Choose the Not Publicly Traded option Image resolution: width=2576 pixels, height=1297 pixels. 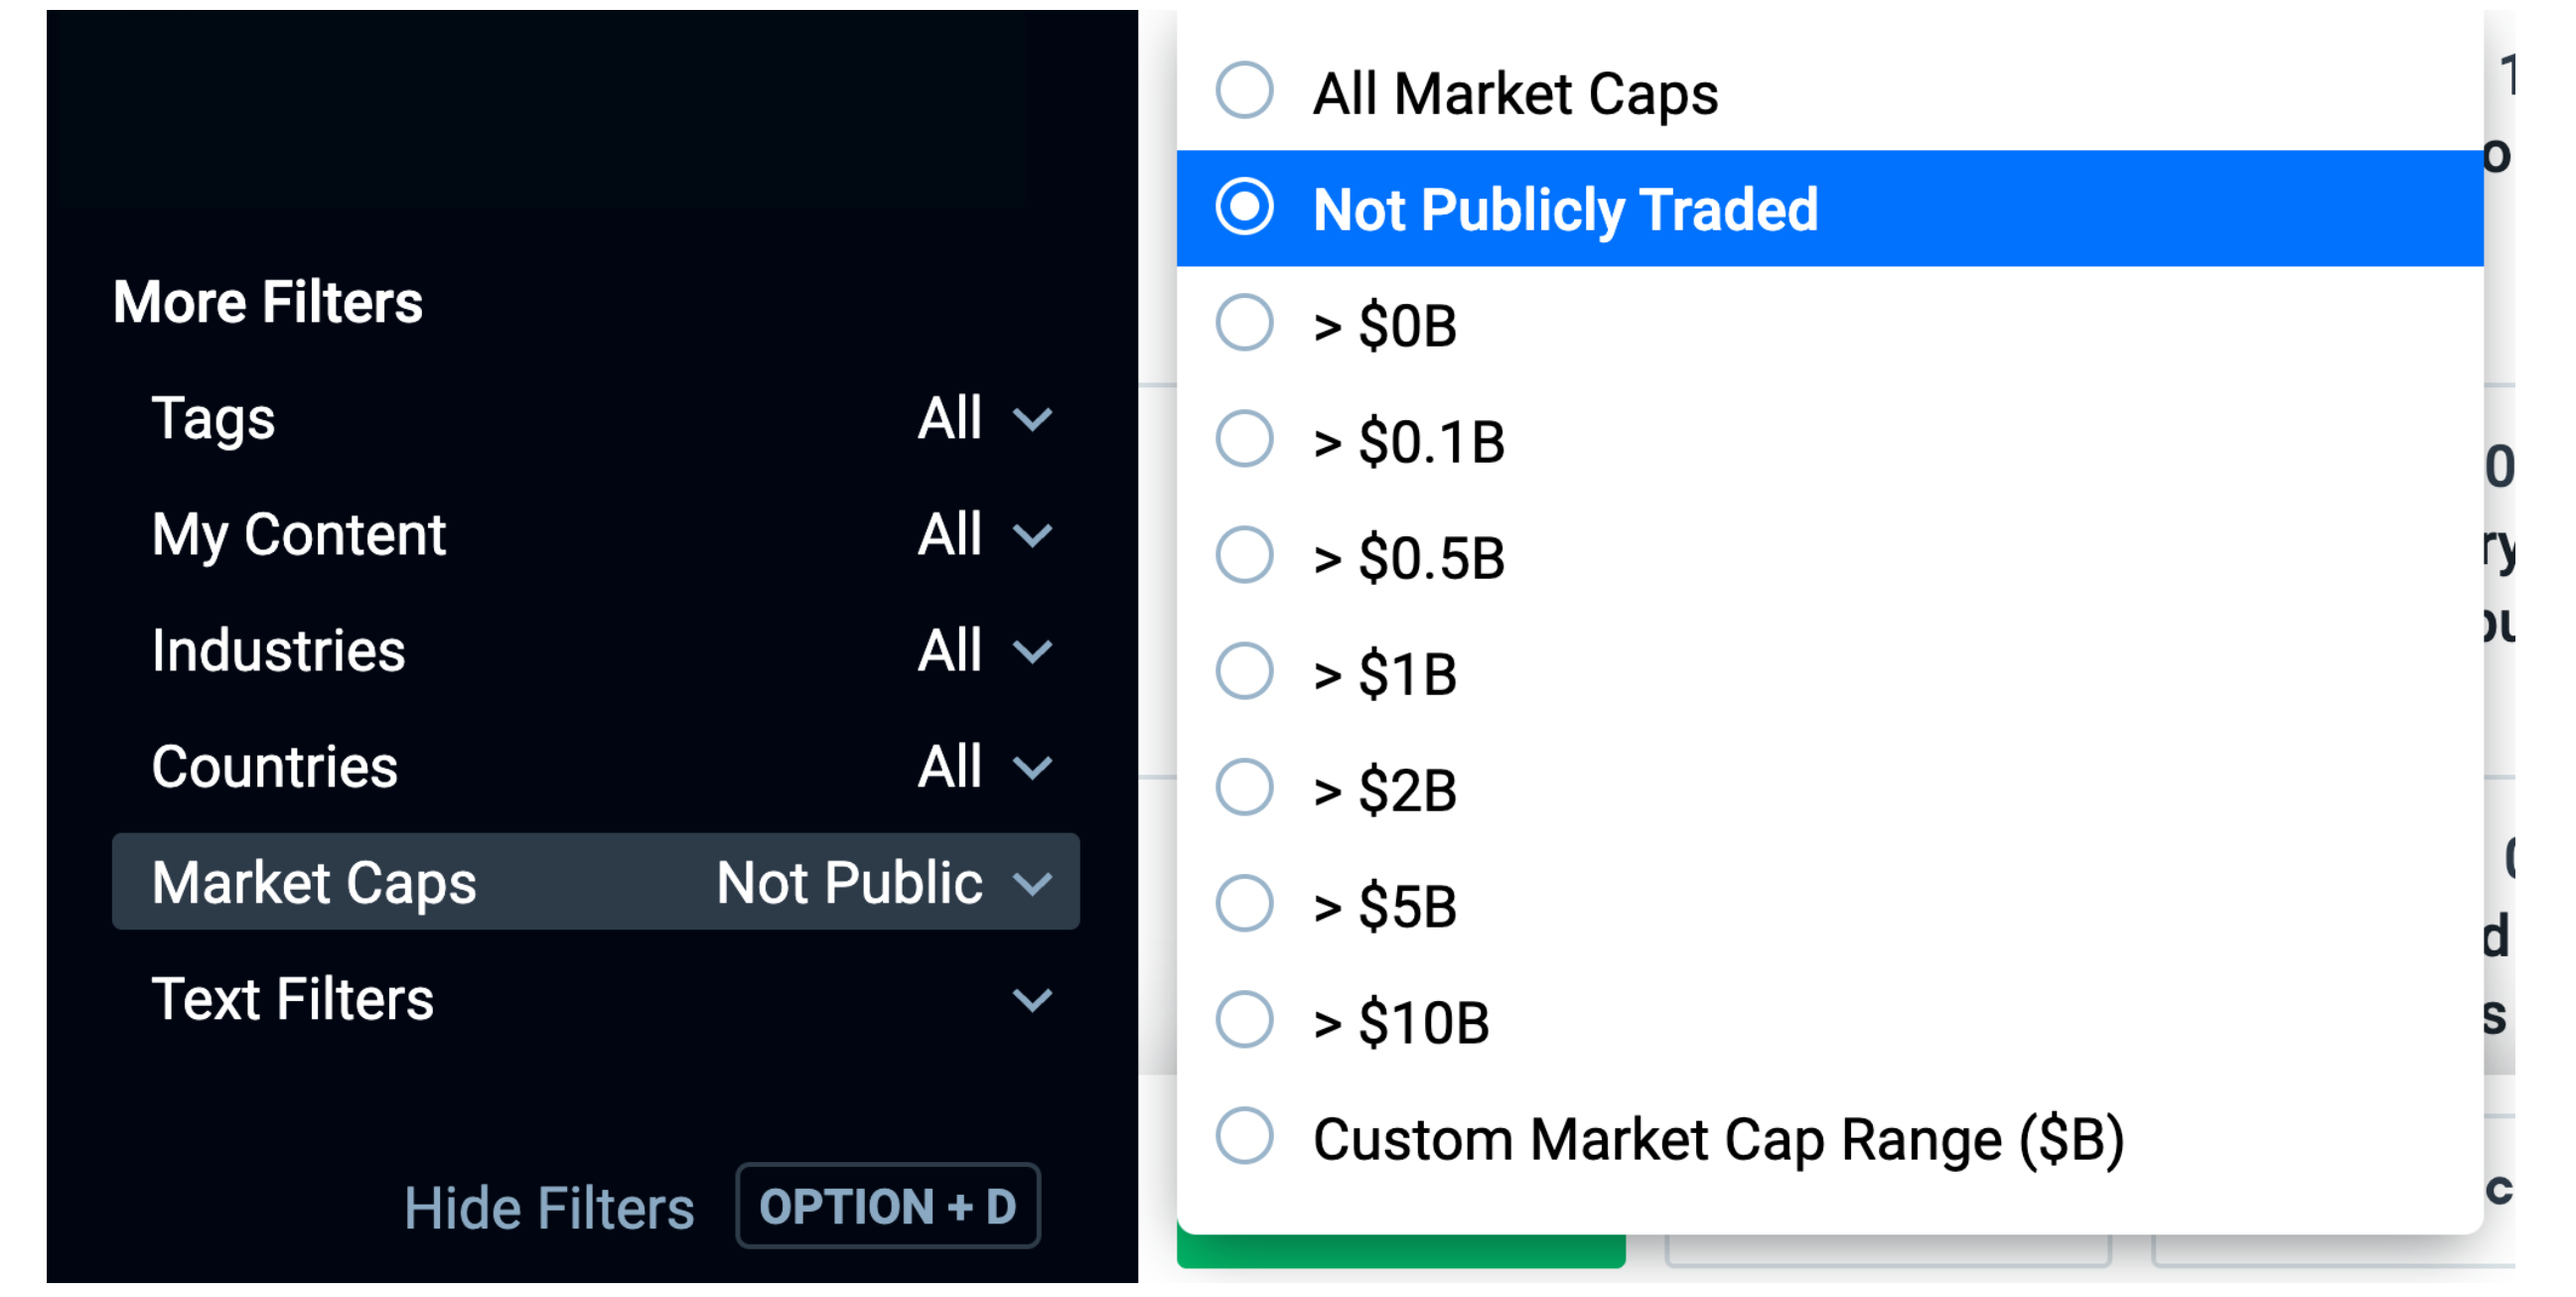tap(1244, 208)
